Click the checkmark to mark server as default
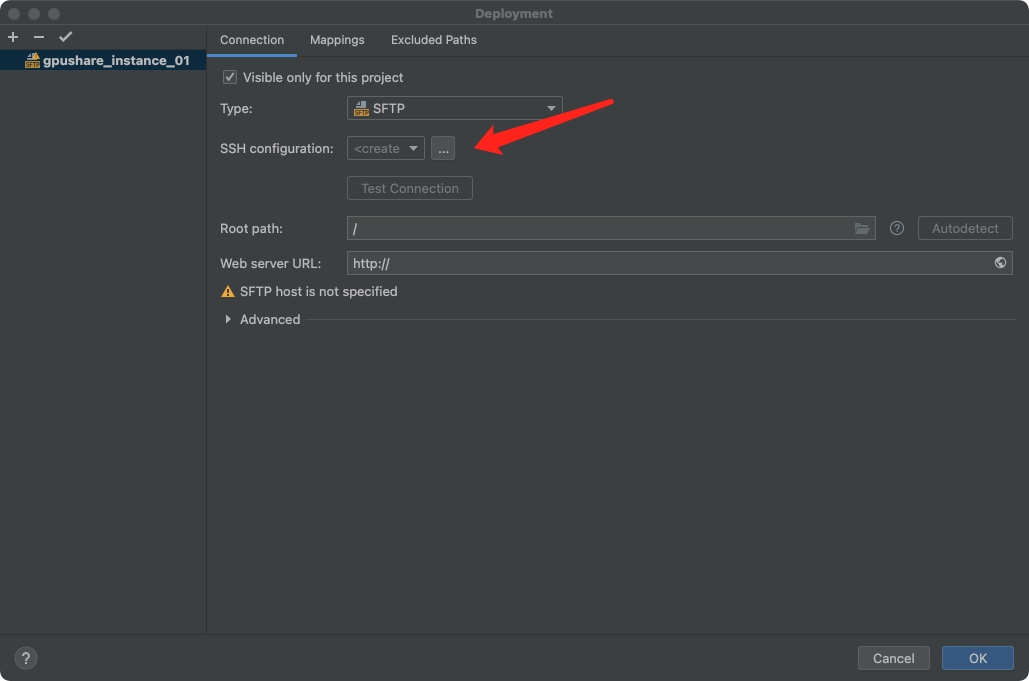This screenshot has height=681, width=1029. [x=66, y=36]
